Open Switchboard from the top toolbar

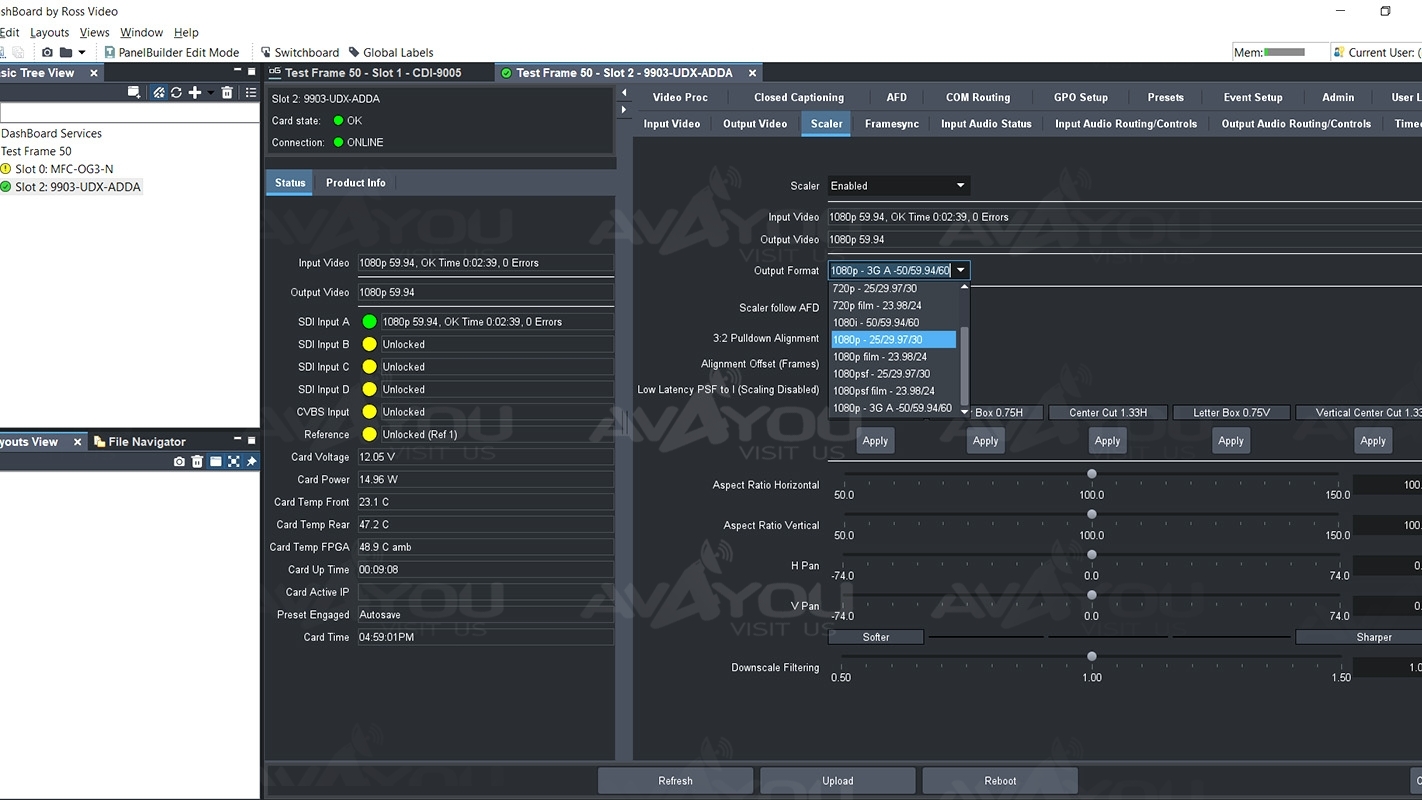tap(299, 52)
